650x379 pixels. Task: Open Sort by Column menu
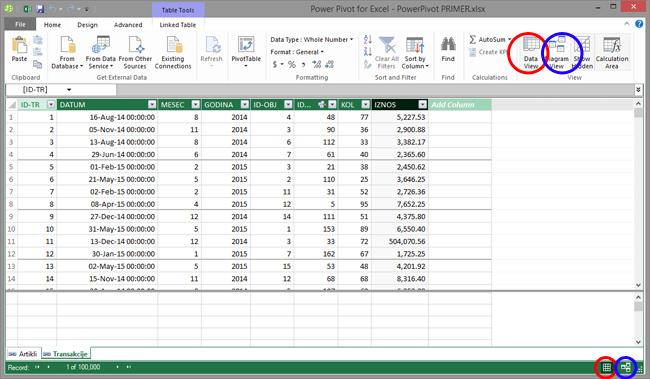tap(415, 53)
